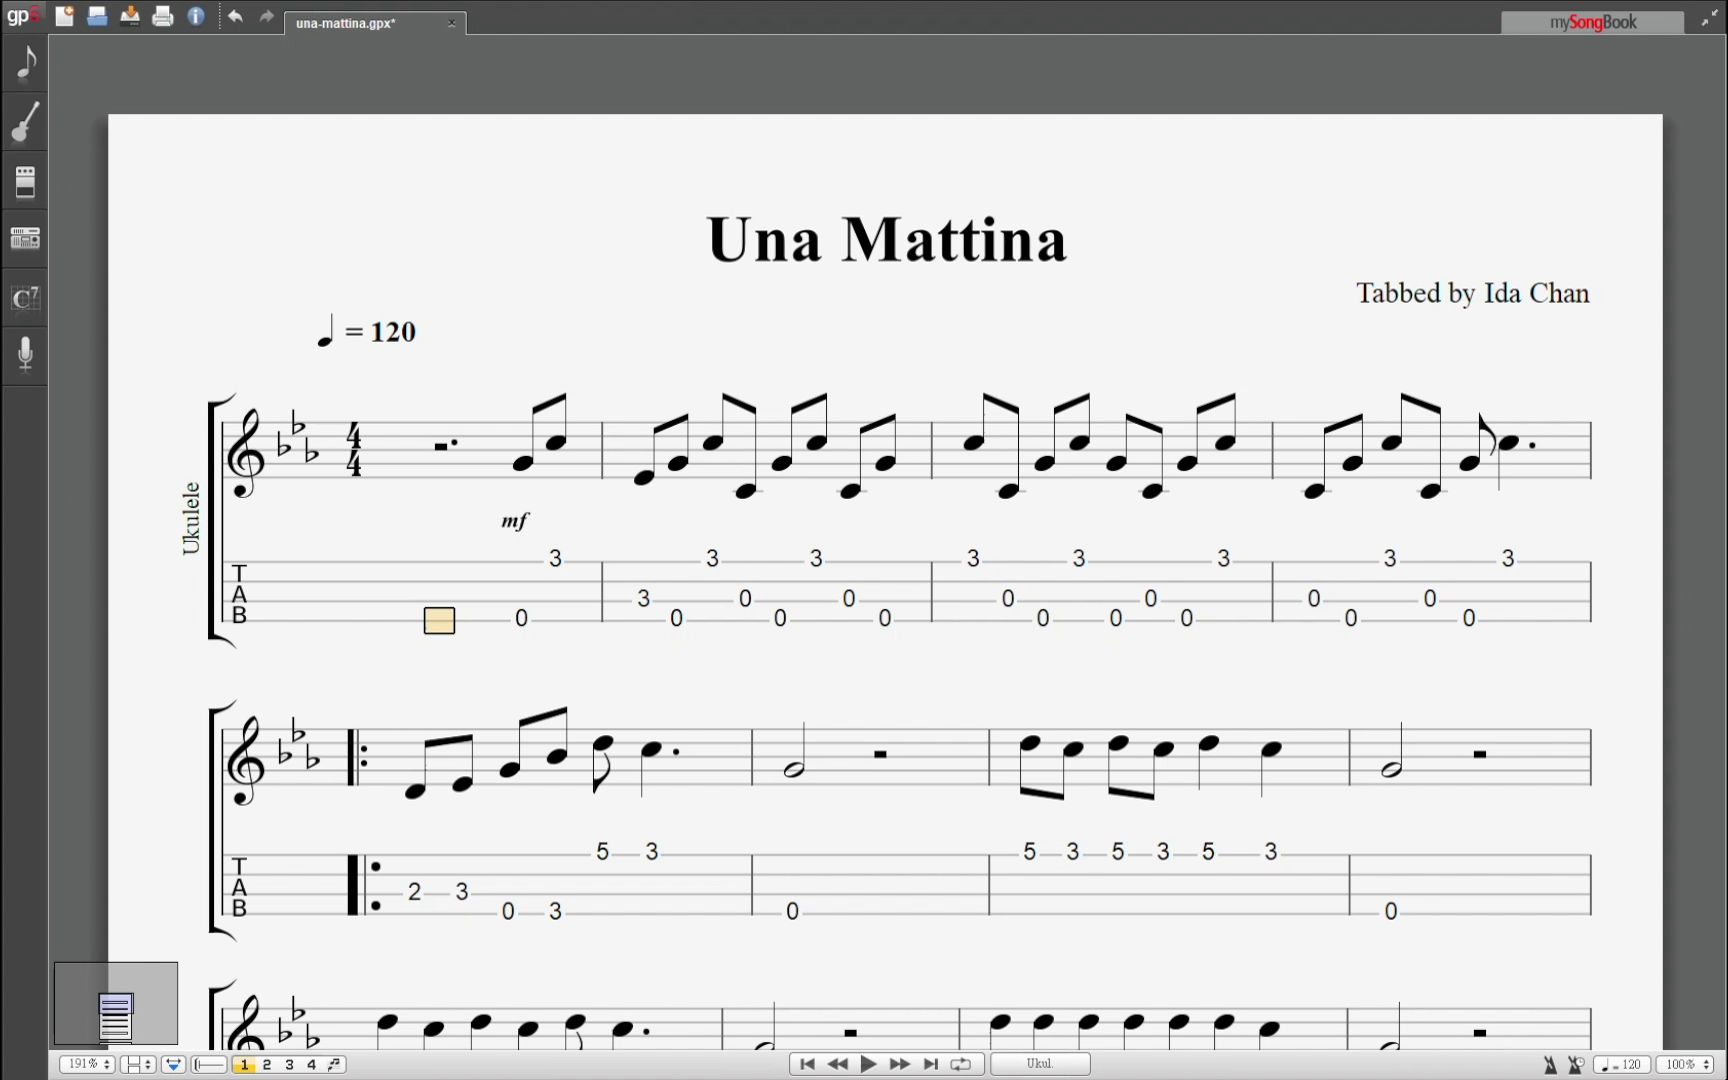Viewport: 1728px width, 1080px height.
Task: Open the gp6 main menu logo
Action: point(23,15)
